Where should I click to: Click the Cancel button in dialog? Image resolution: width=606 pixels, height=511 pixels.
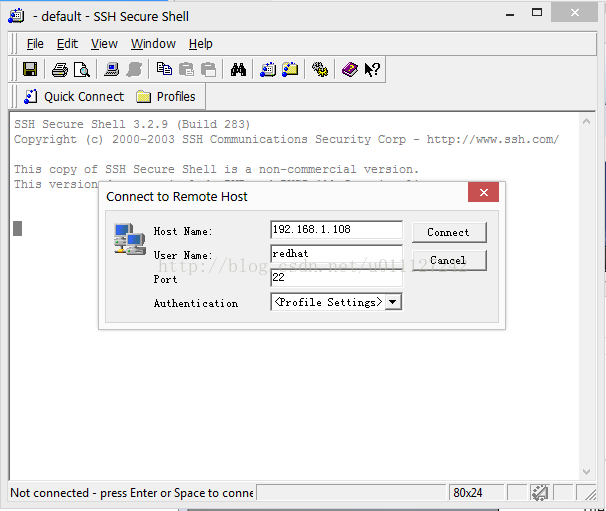449,260
